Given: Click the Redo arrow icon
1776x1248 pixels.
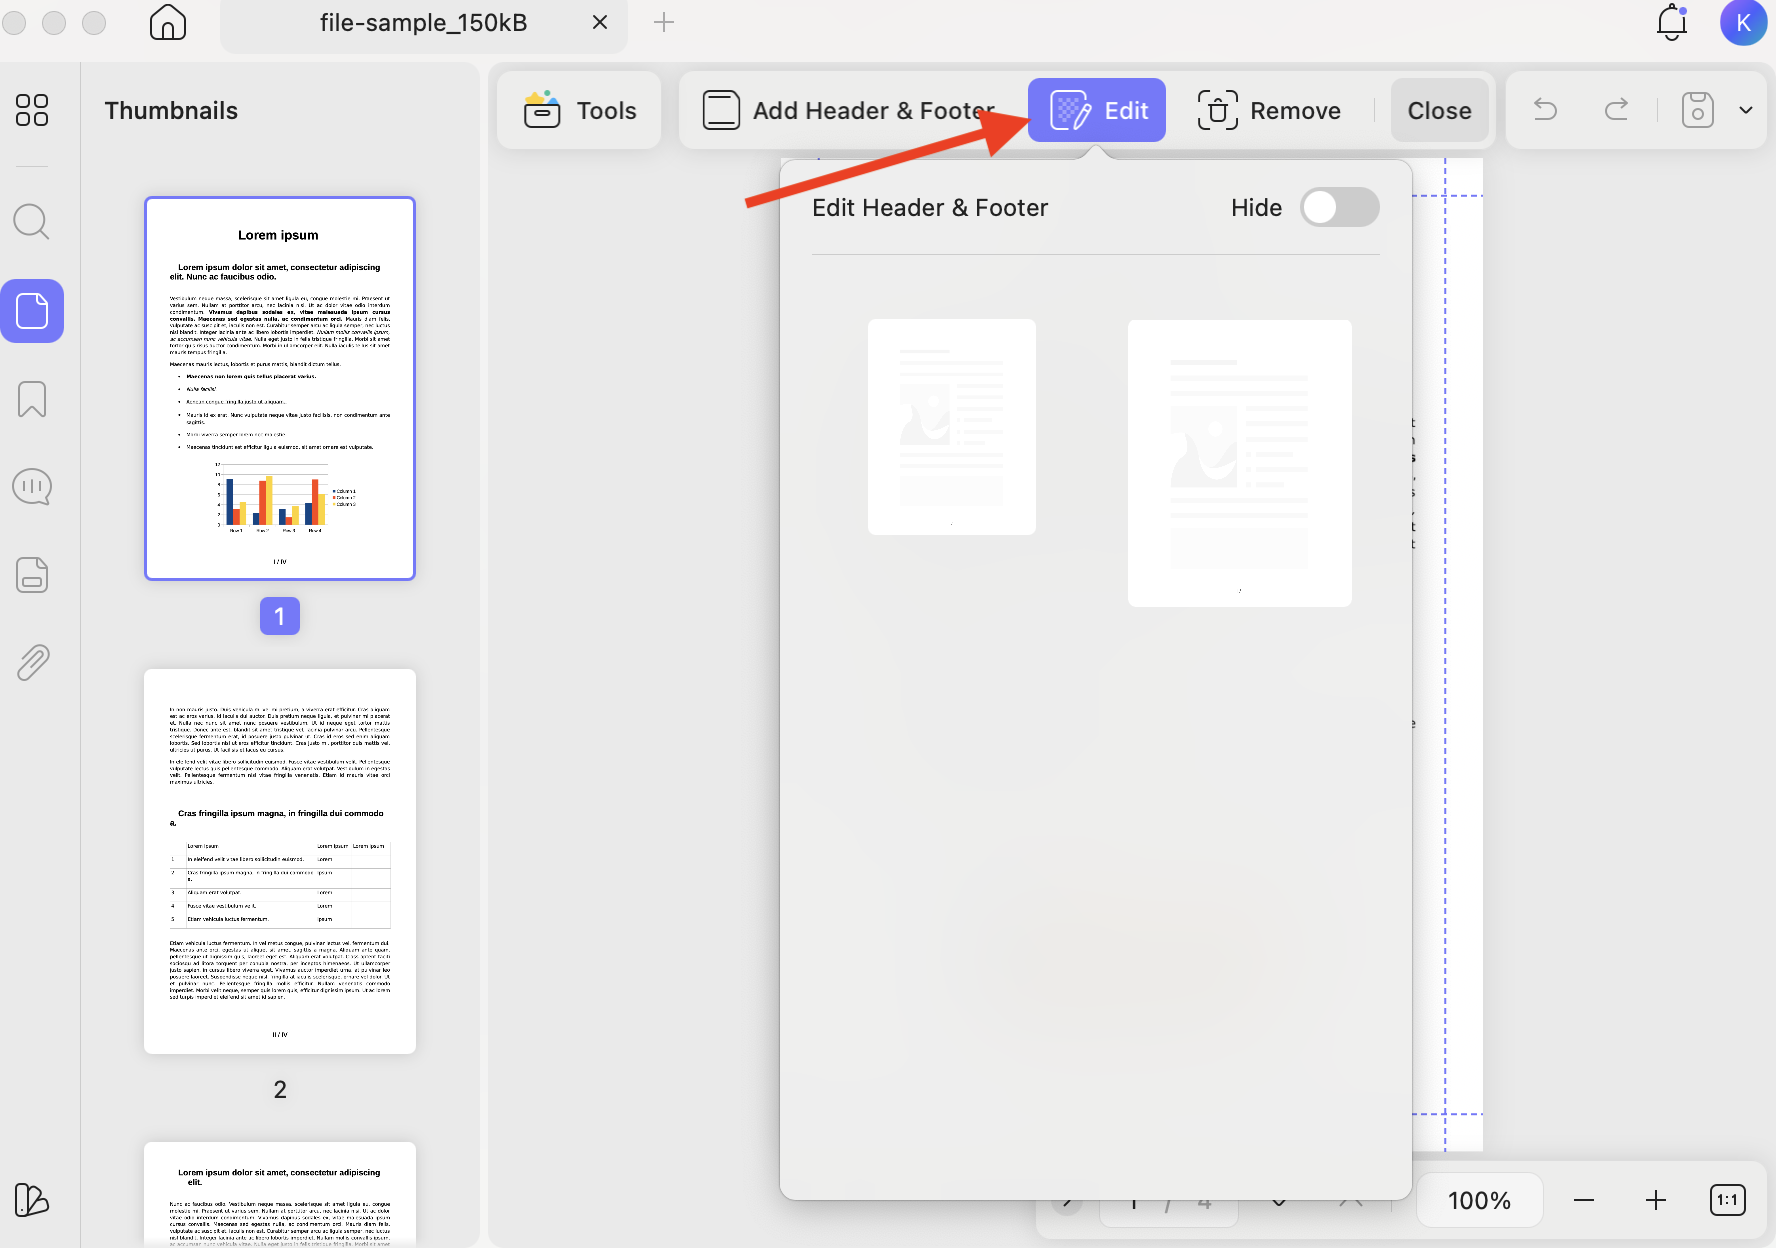Looking at the screenshot, I should click(x=1616, y=110).
